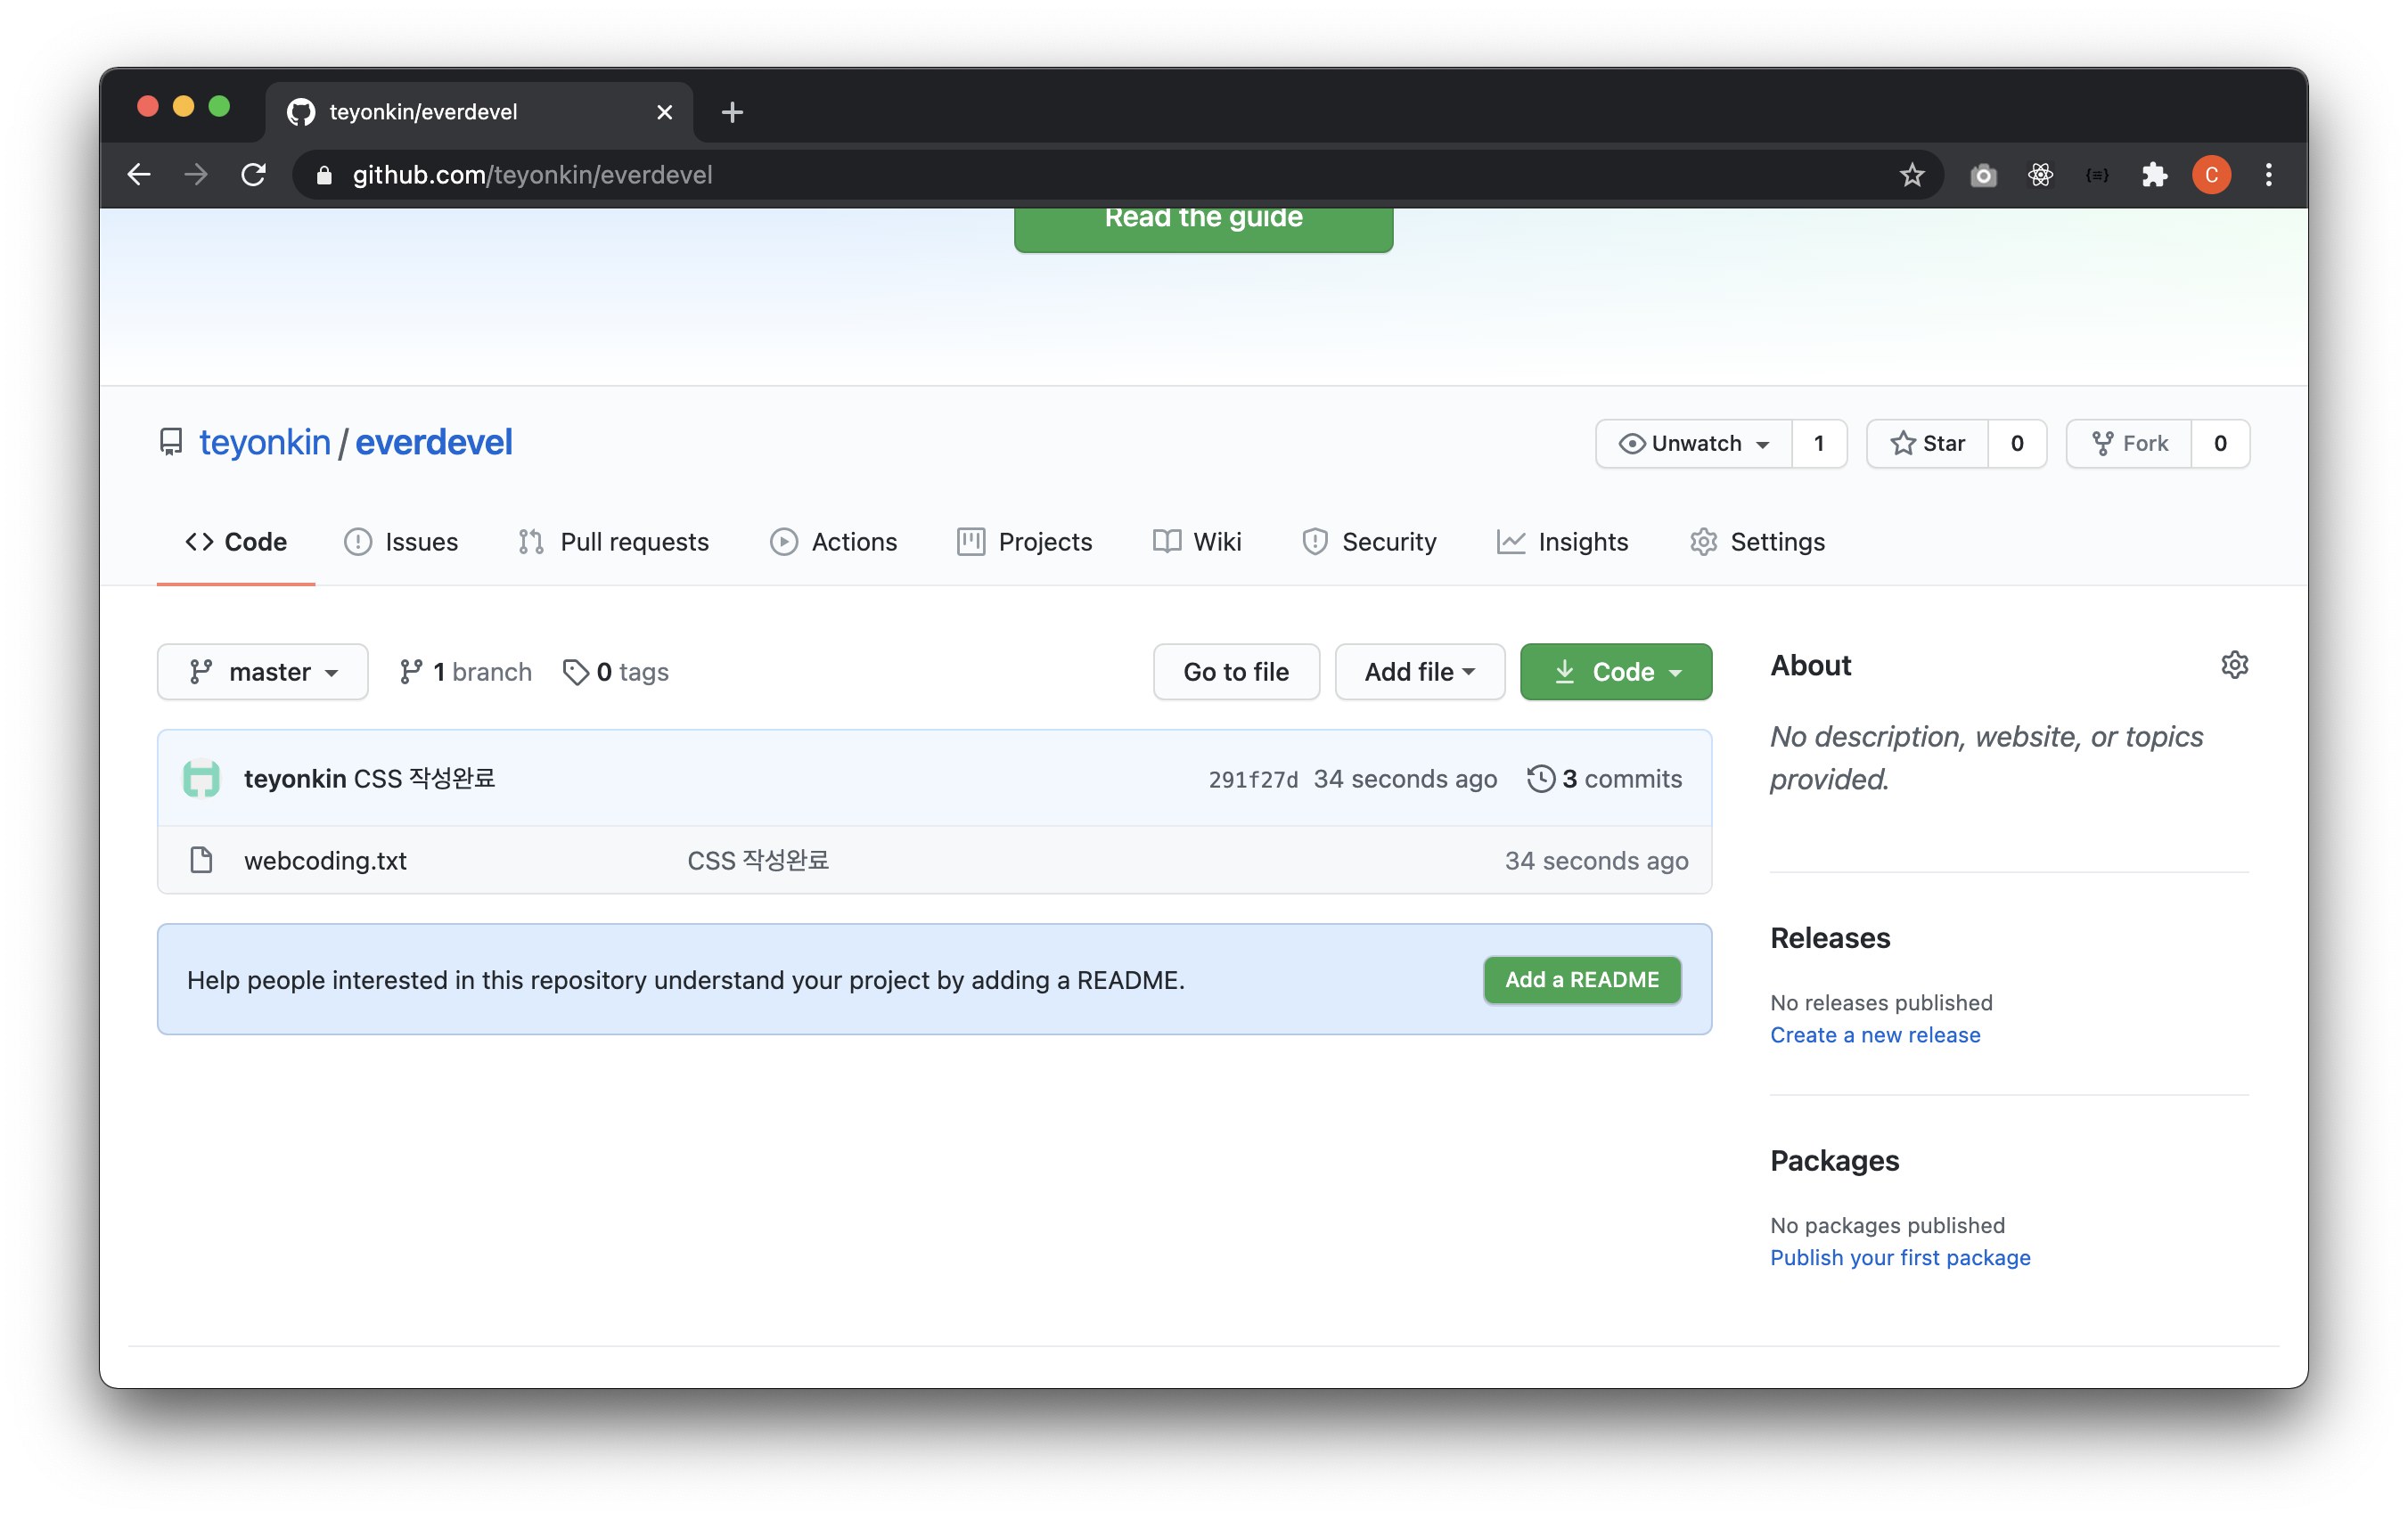Open the Releases heading link
The height and width of the screenshot is (1520, 2408).
point(1830,937)
